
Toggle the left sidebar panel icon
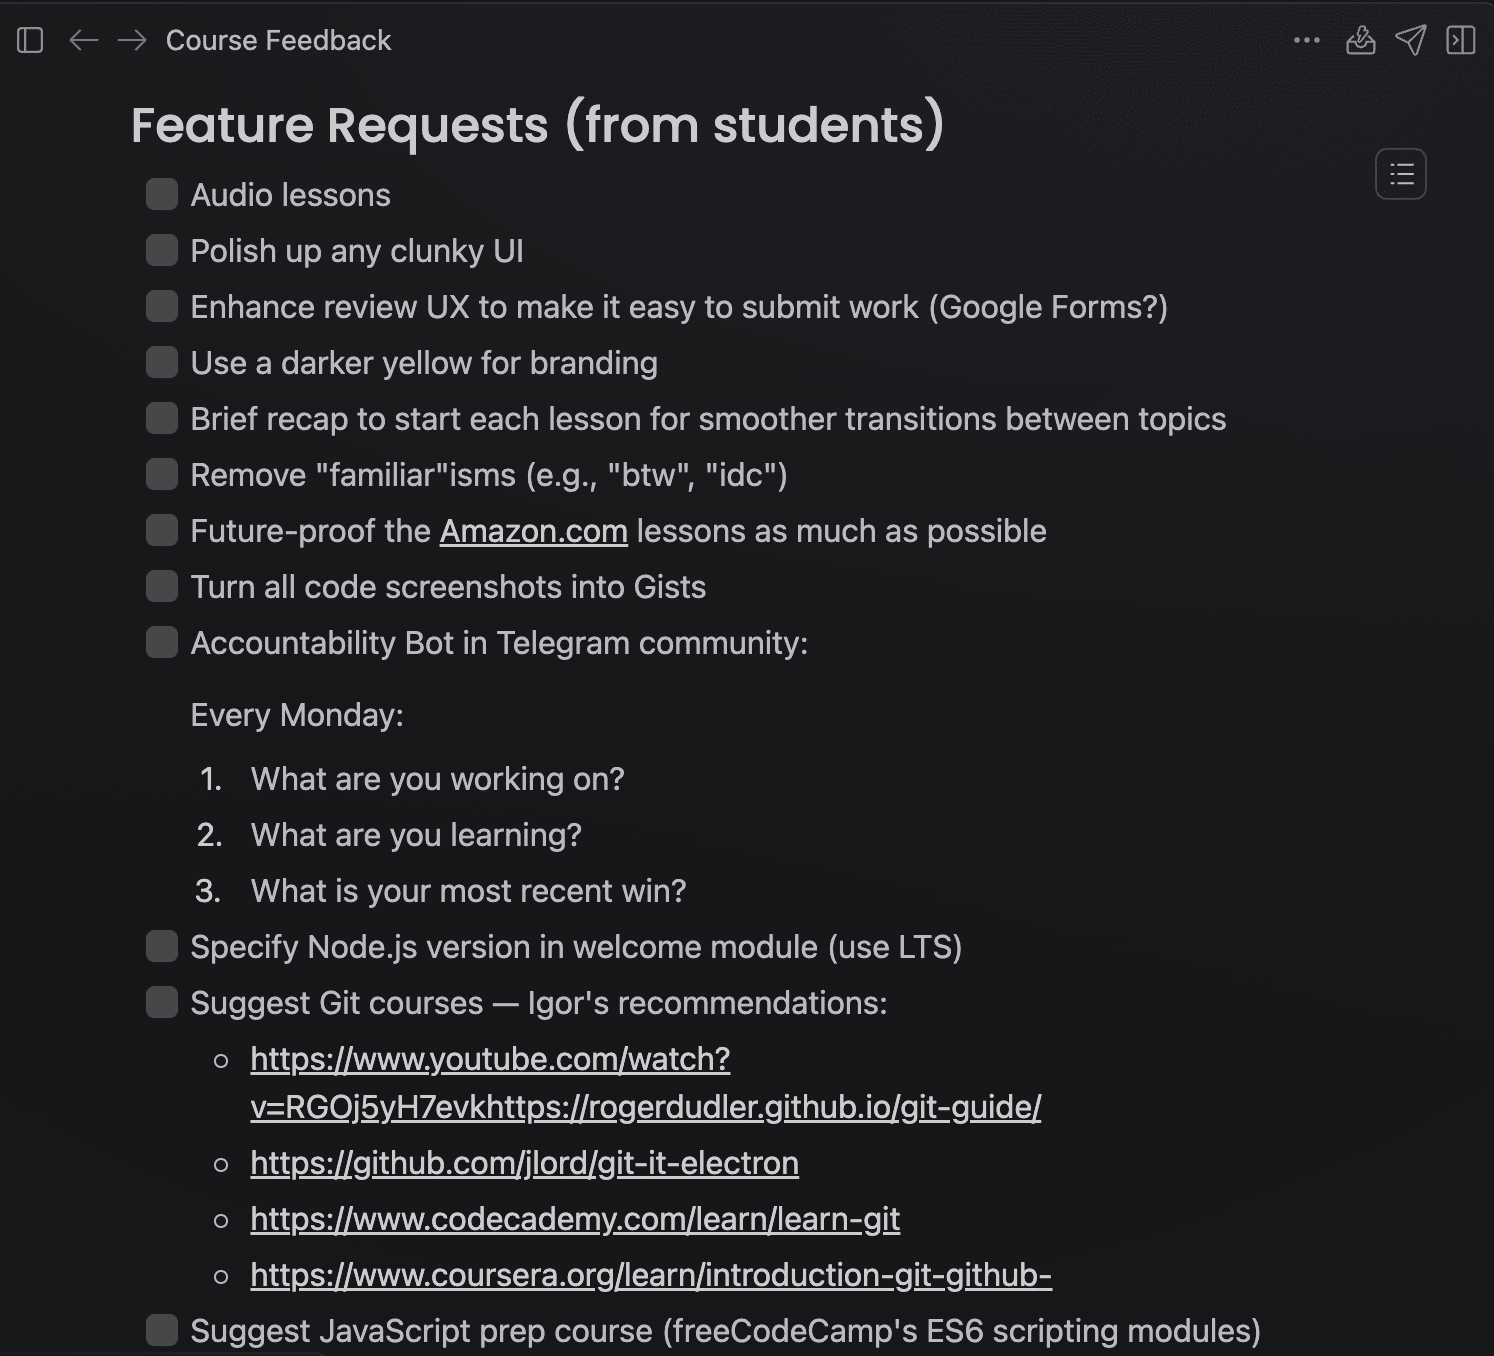pyautogui.click(x=30, y=40)
